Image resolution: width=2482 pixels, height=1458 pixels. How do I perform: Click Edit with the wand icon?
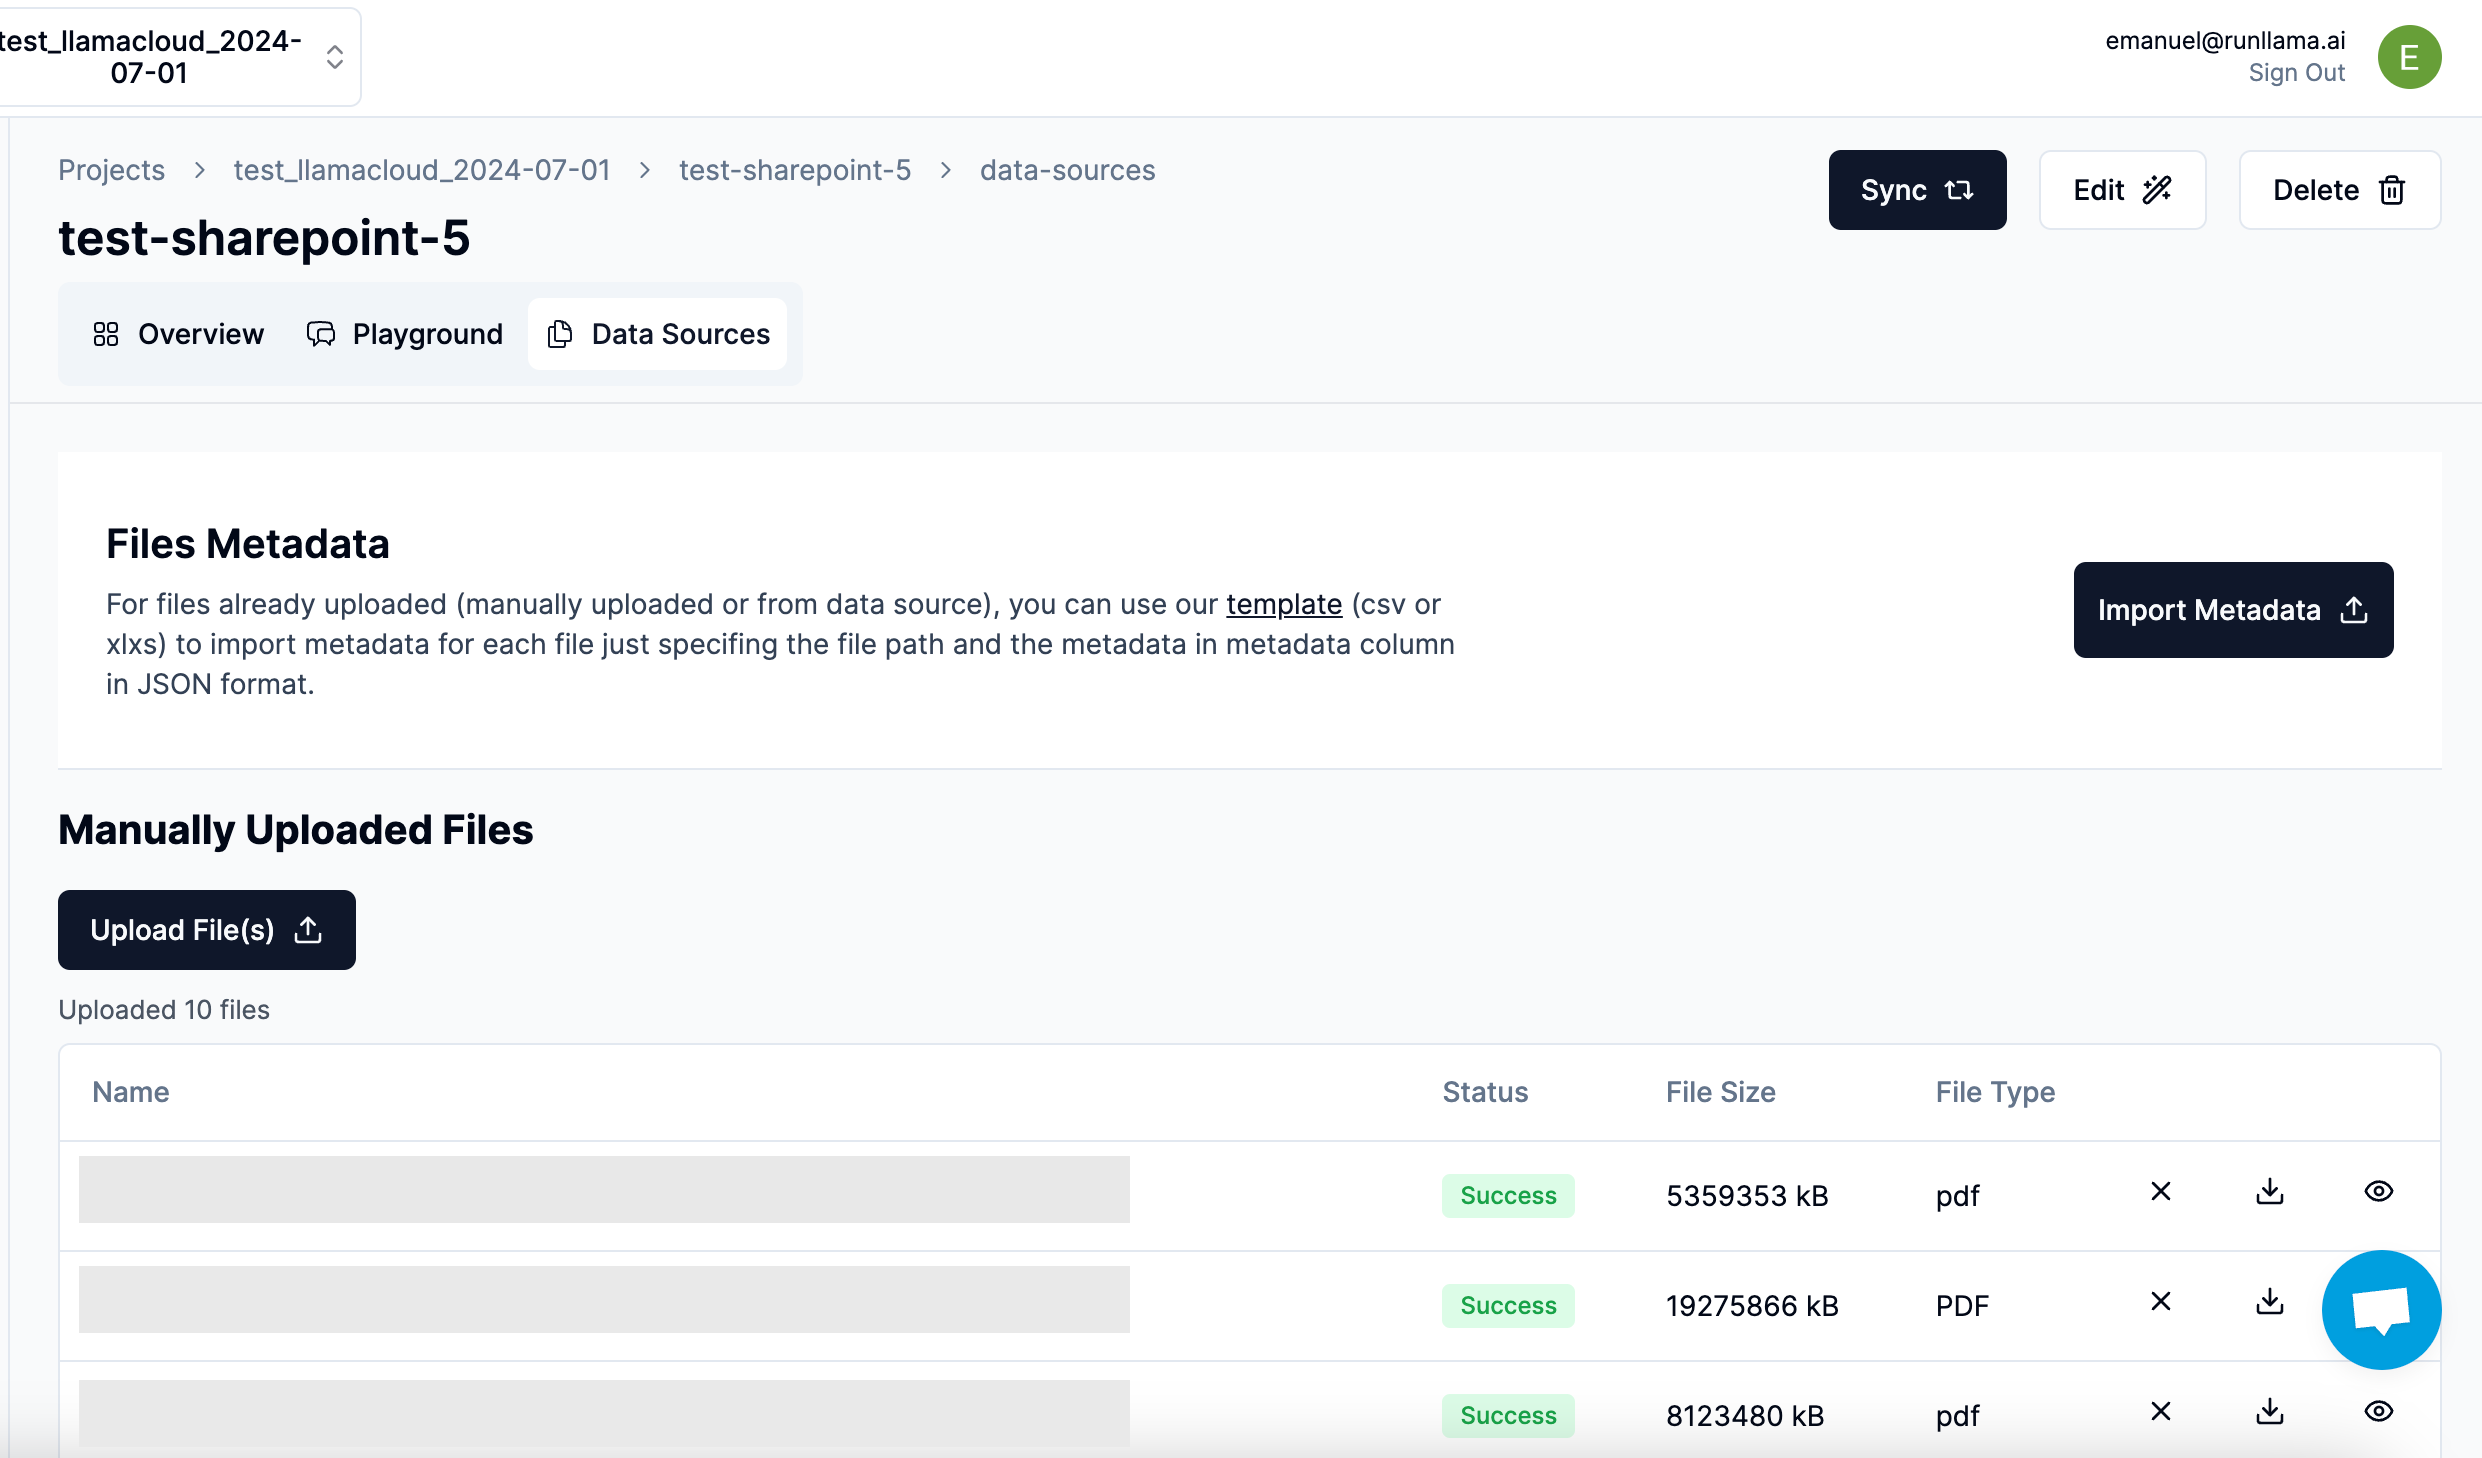click(x=2121, y=190)
